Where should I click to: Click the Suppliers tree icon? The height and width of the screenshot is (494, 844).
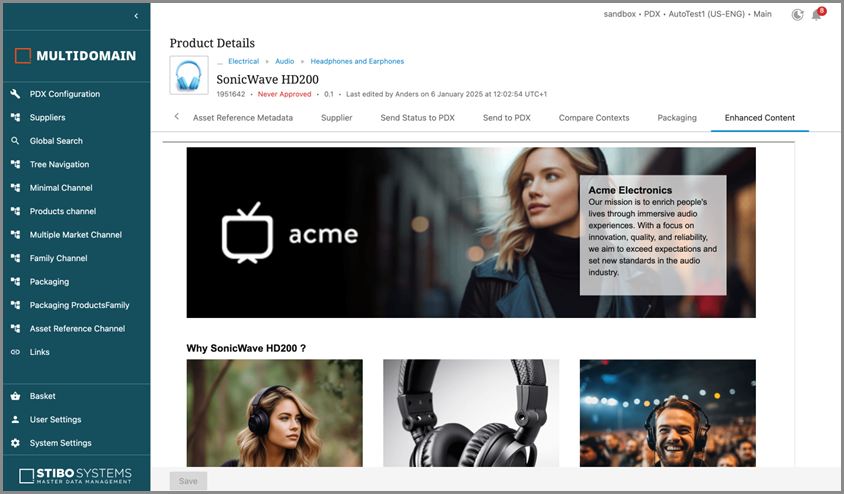tap(15, 117)
